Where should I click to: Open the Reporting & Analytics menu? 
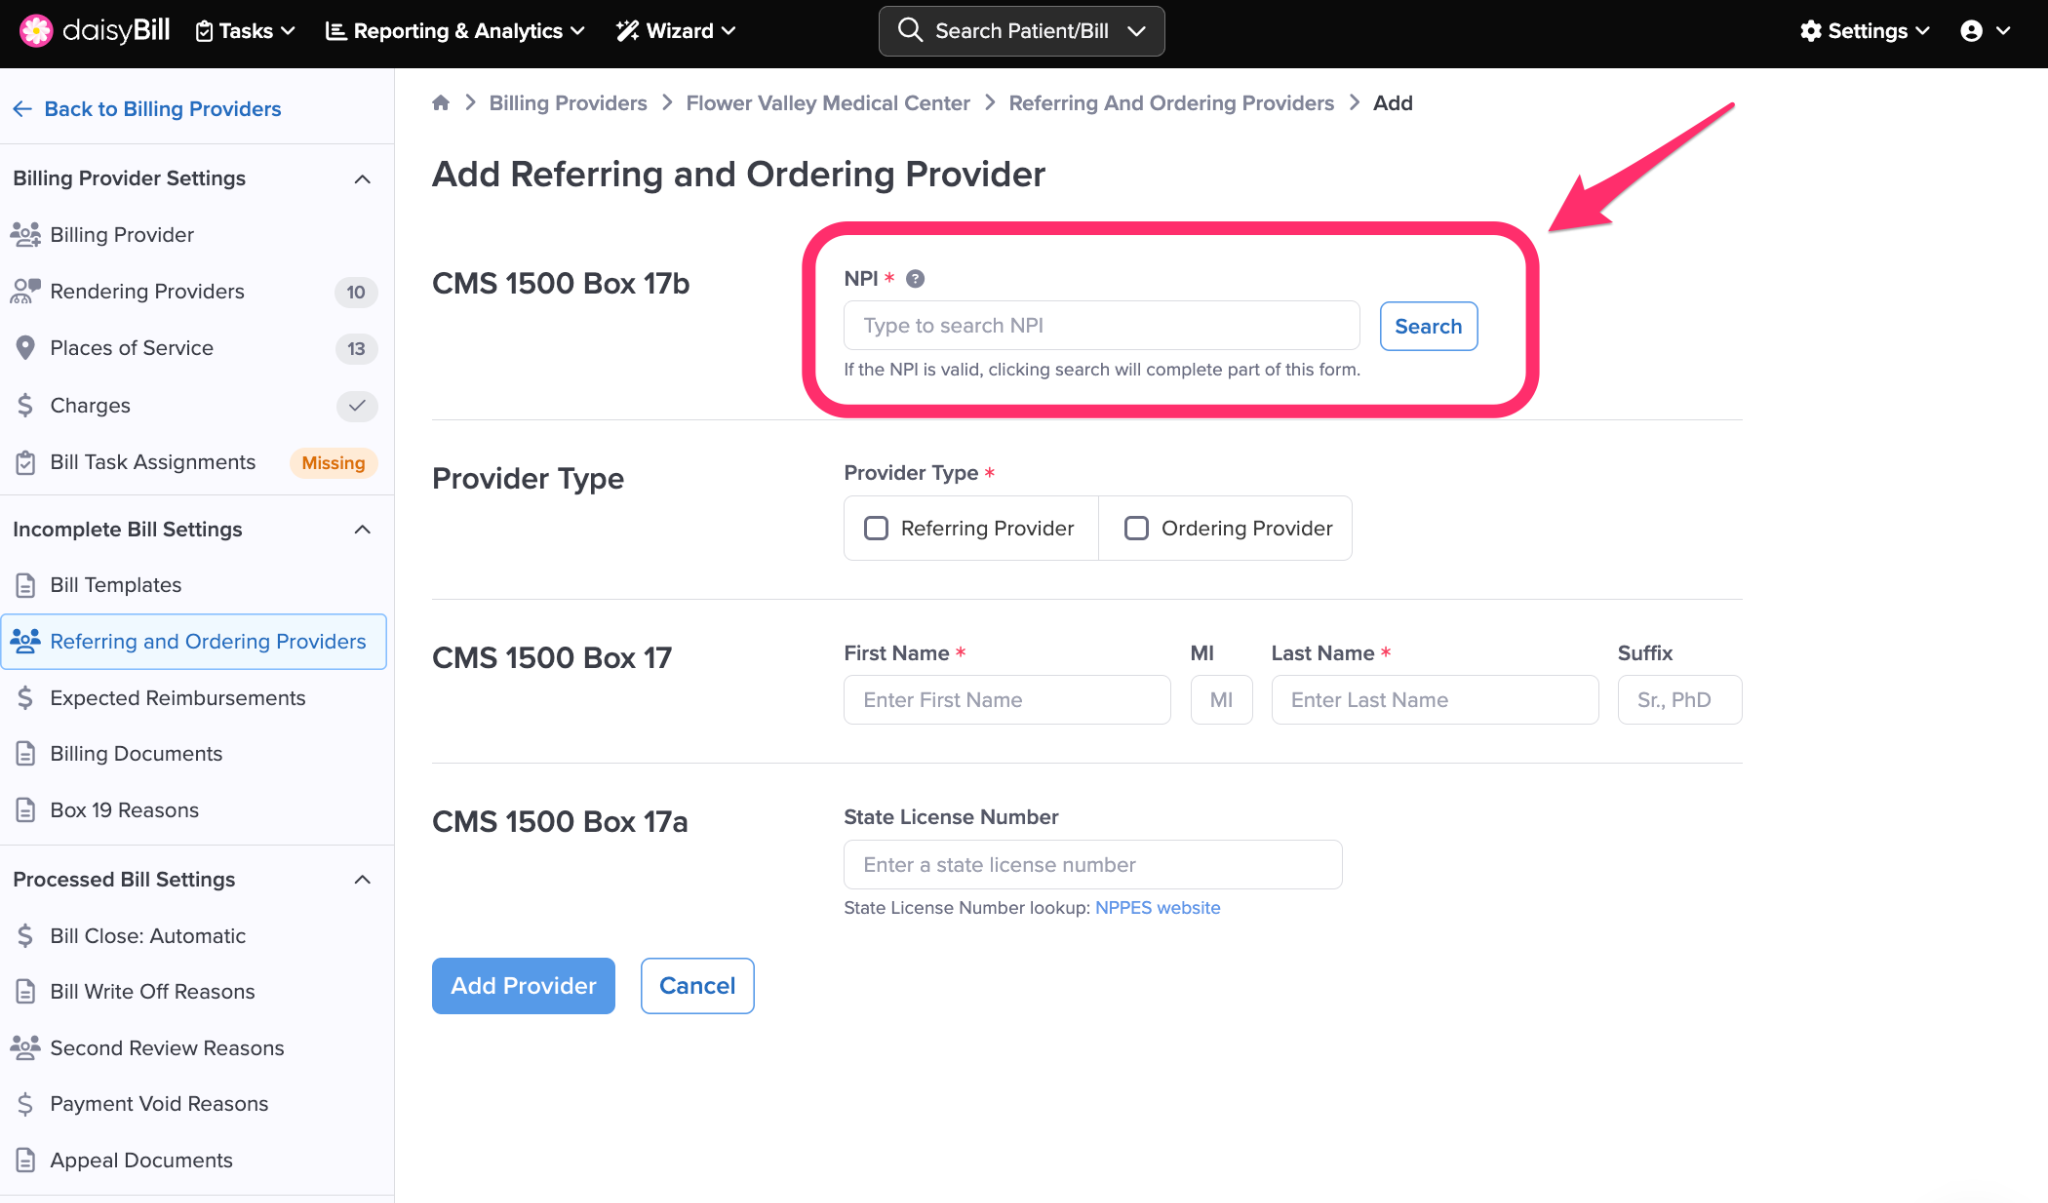coord(455,31)
